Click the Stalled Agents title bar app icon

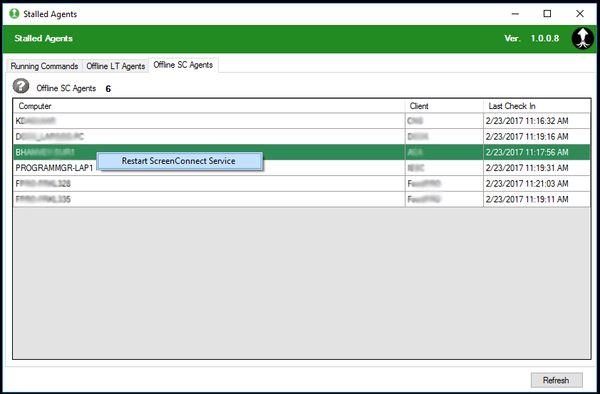(14, 14)
